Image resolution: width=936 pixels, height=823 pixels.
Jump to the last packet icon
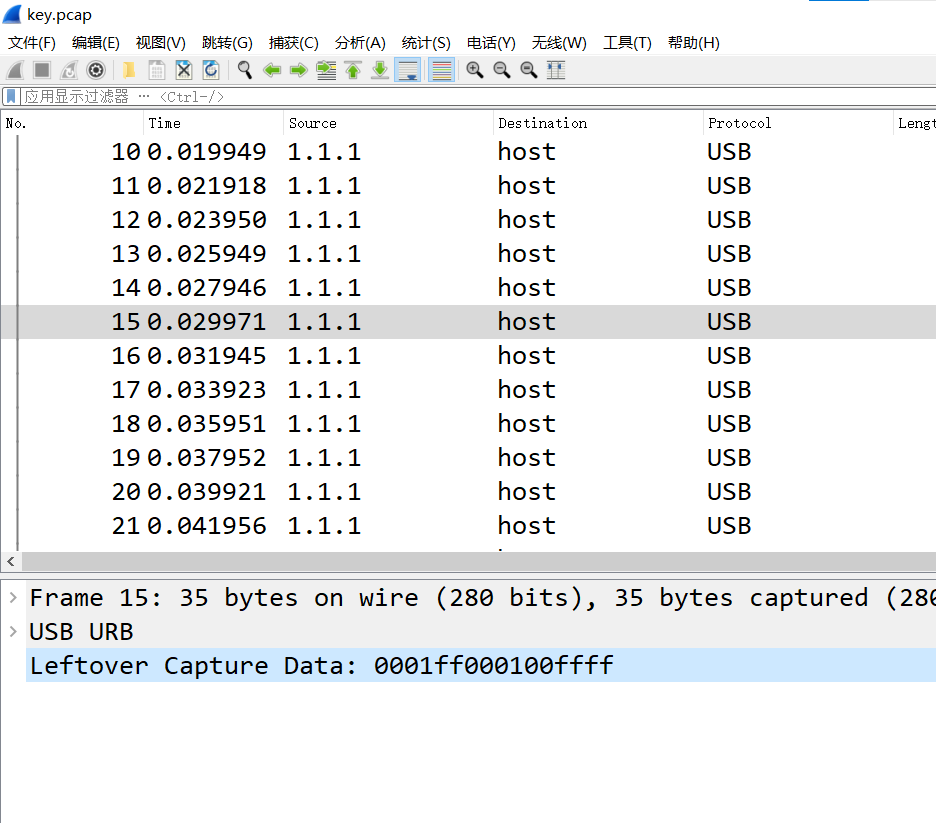(380, 70)
